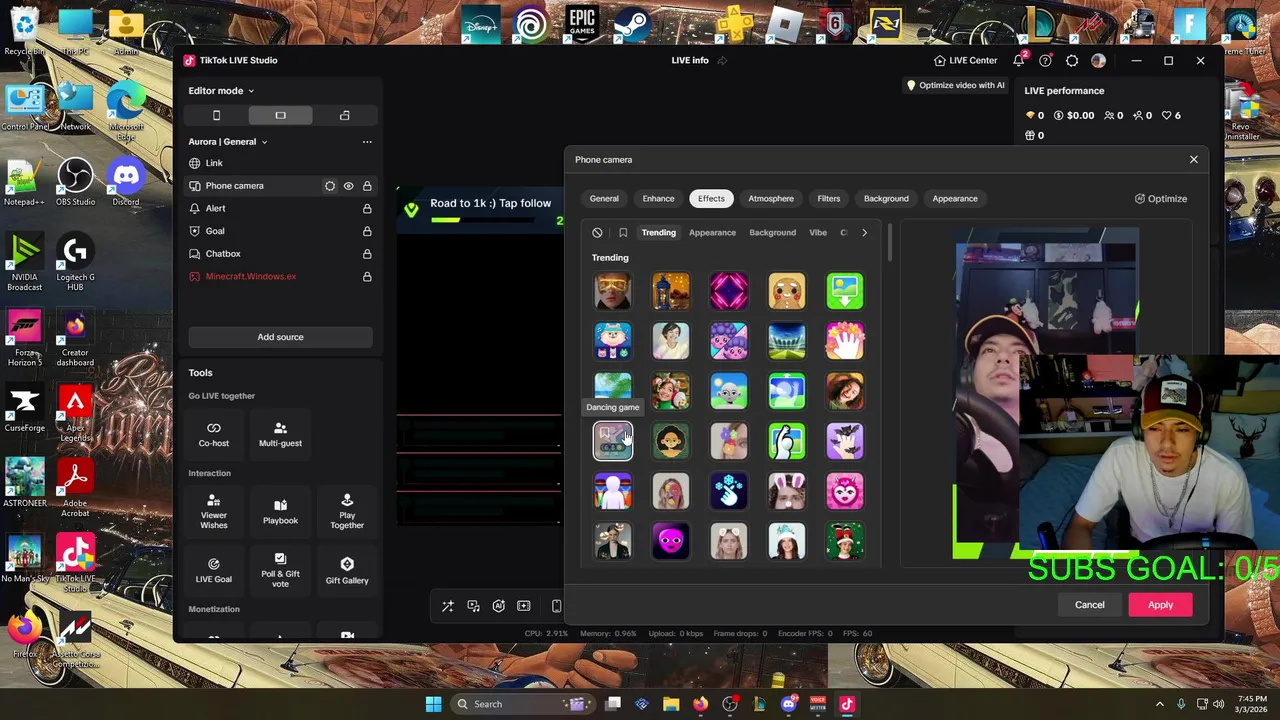This screenshot has height=720, width=1280.
Task: Click the no-effect circle slash icon
Action: (x=597, y=232)
